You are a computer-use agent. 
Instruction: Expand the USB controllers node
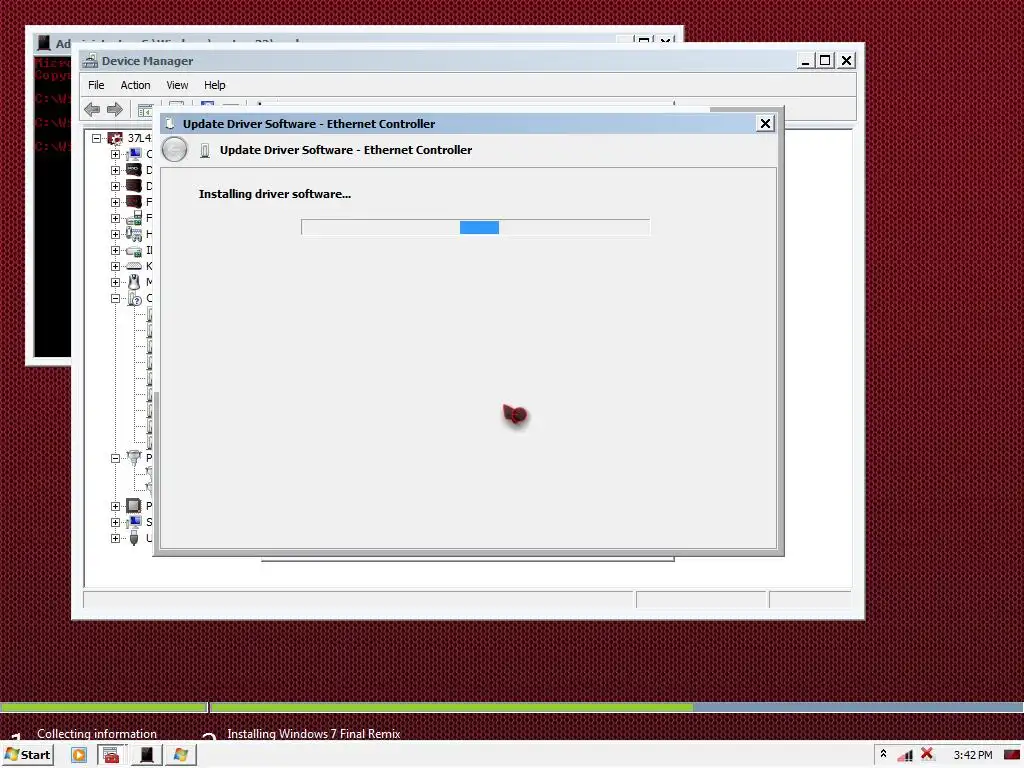116,538
